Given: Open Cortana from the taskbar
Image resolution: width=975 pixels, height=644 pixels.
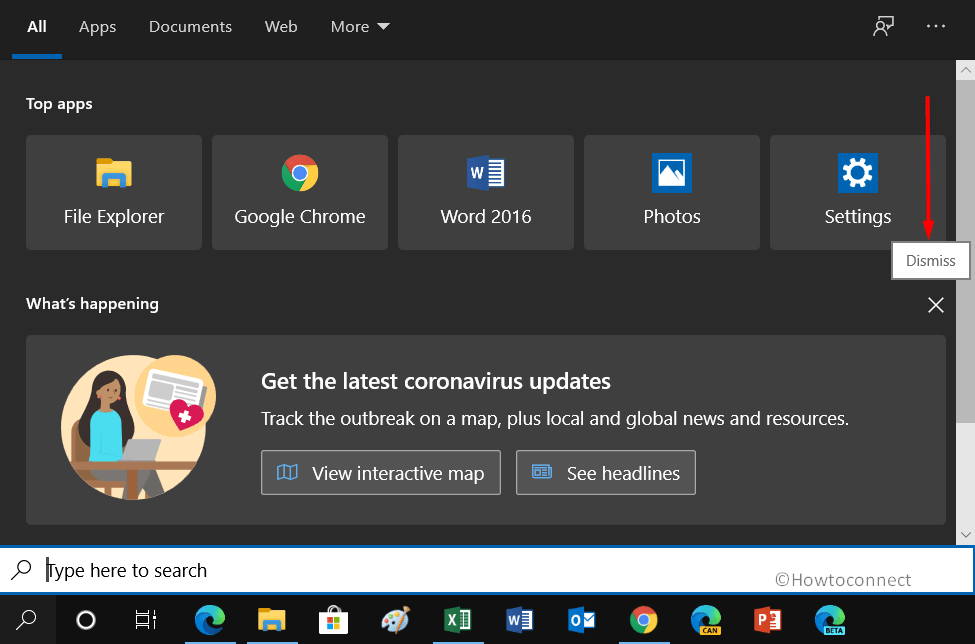Looking at the screenshot, I should (86, 620).
